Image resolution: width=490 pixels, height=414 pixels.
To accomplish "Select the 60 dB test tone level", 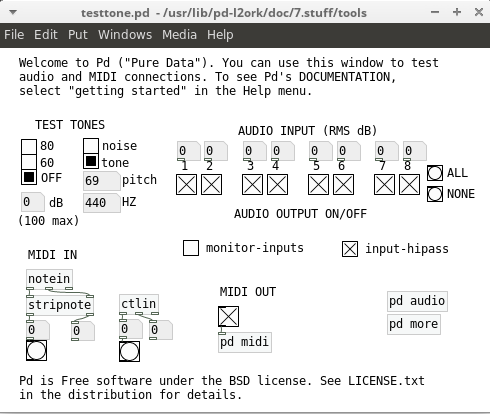I will (29, 162).
